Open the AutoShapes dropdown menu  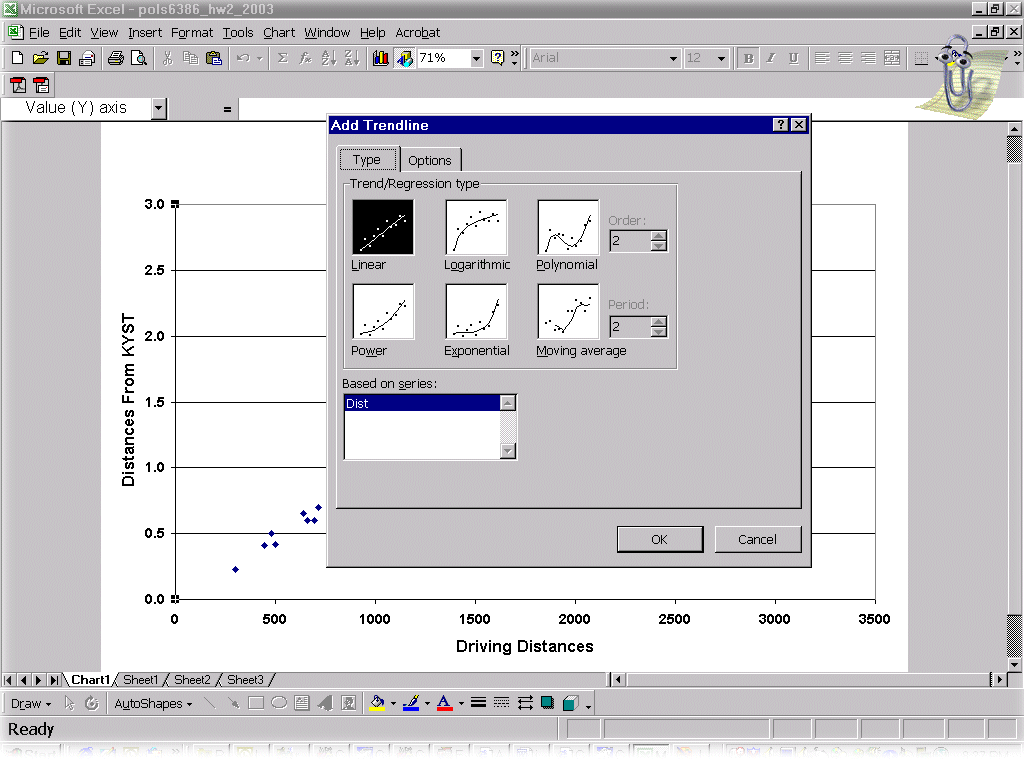click(153, 703)
